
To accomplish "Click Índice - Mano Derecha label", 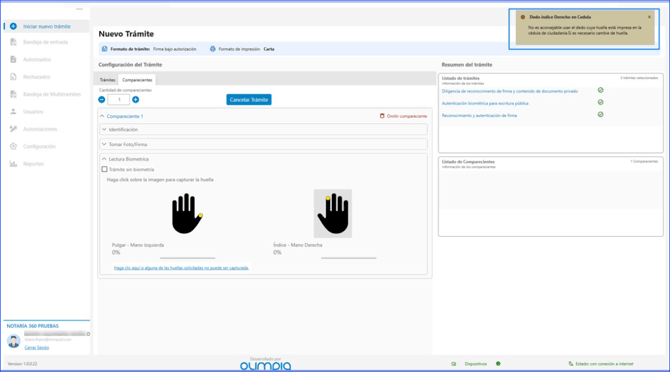I will click(x=298, y=245).
